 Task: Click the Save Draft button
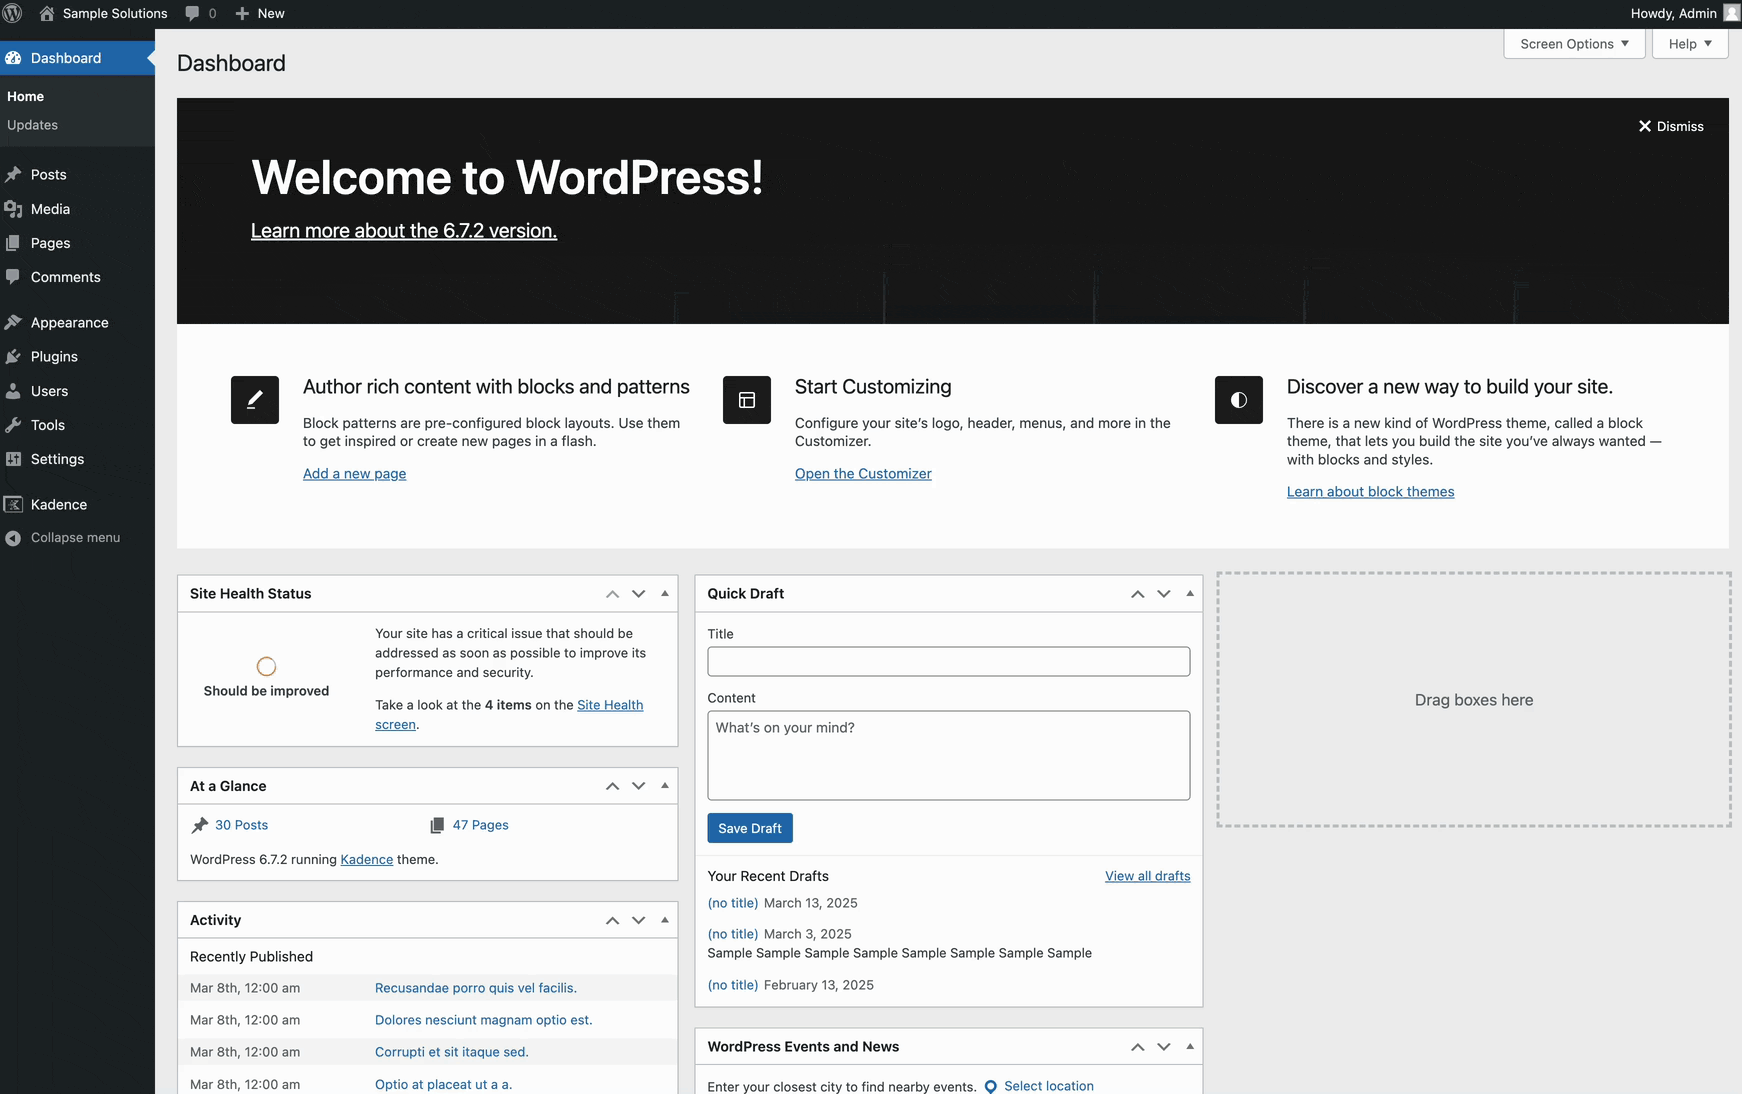(x=749, y=827)
